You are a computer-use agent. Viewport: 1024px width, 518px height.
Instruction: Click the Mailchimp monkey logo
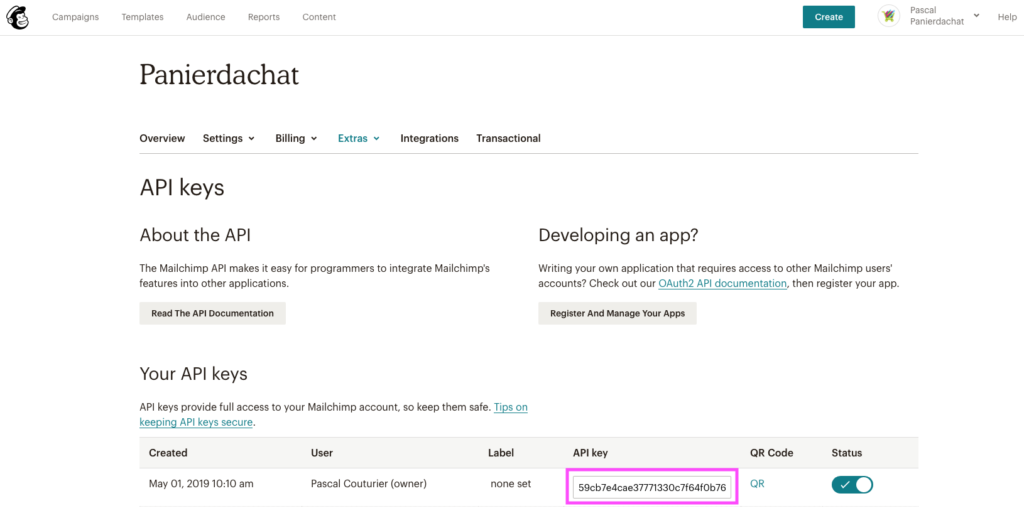18,17
